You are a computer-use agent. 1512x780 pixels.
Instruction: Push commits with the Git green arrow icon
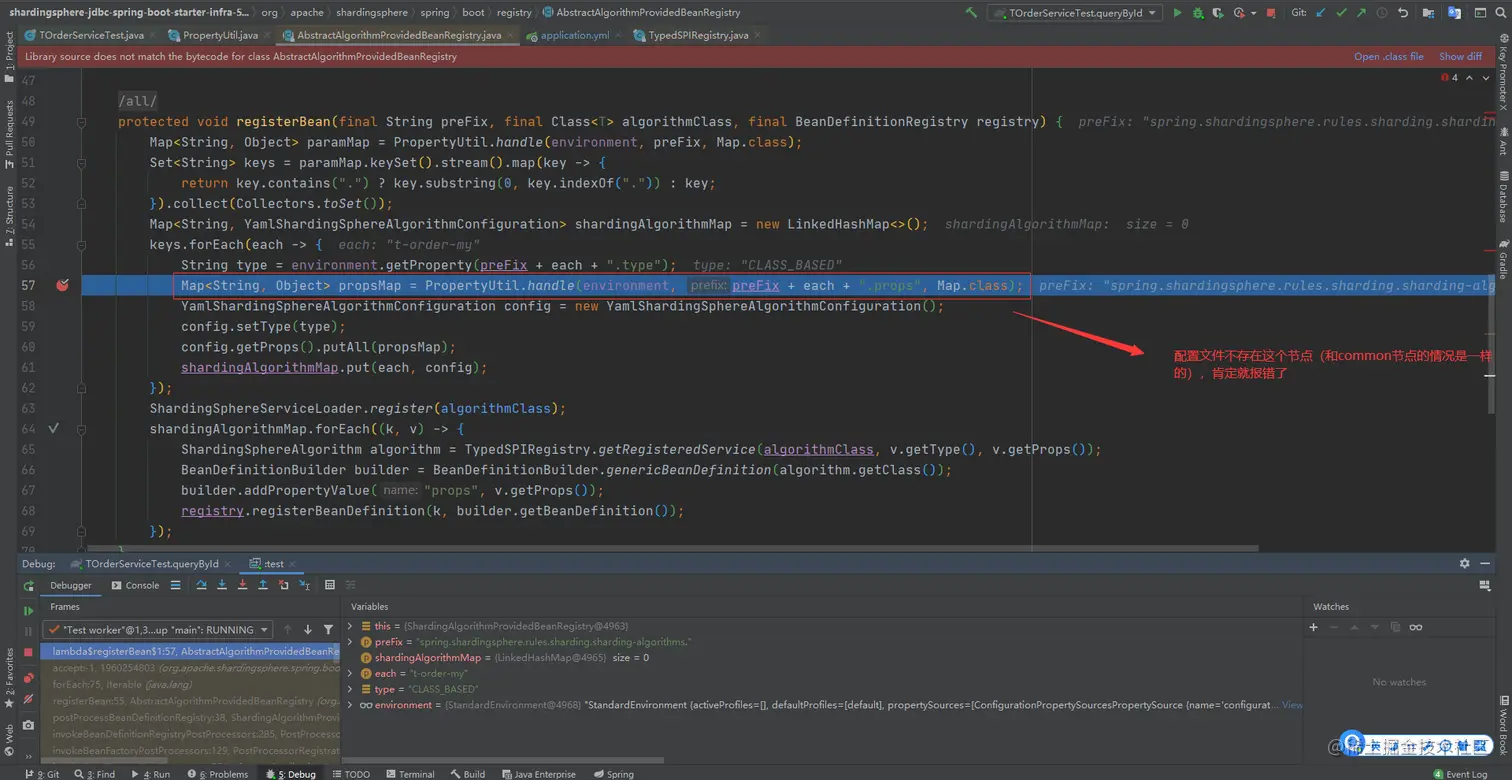[1362, 13]
